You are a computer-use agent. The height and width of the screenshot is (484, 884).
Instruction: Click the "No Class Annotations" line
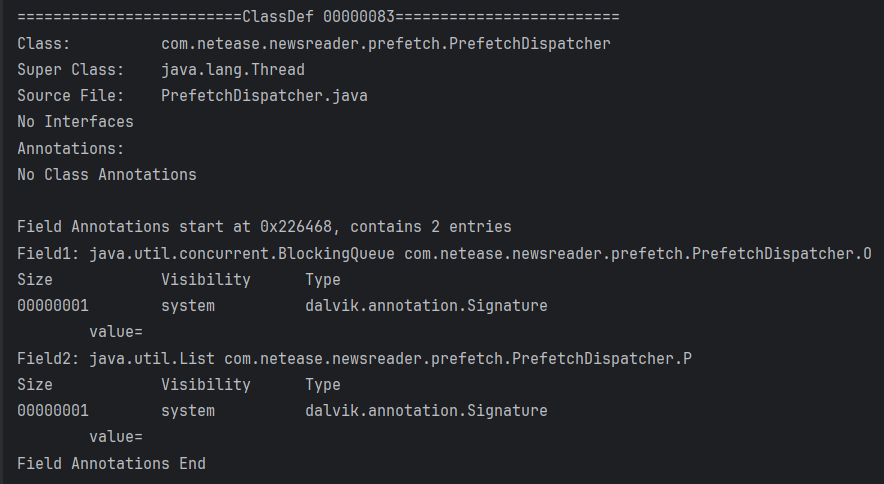(107, 174)
